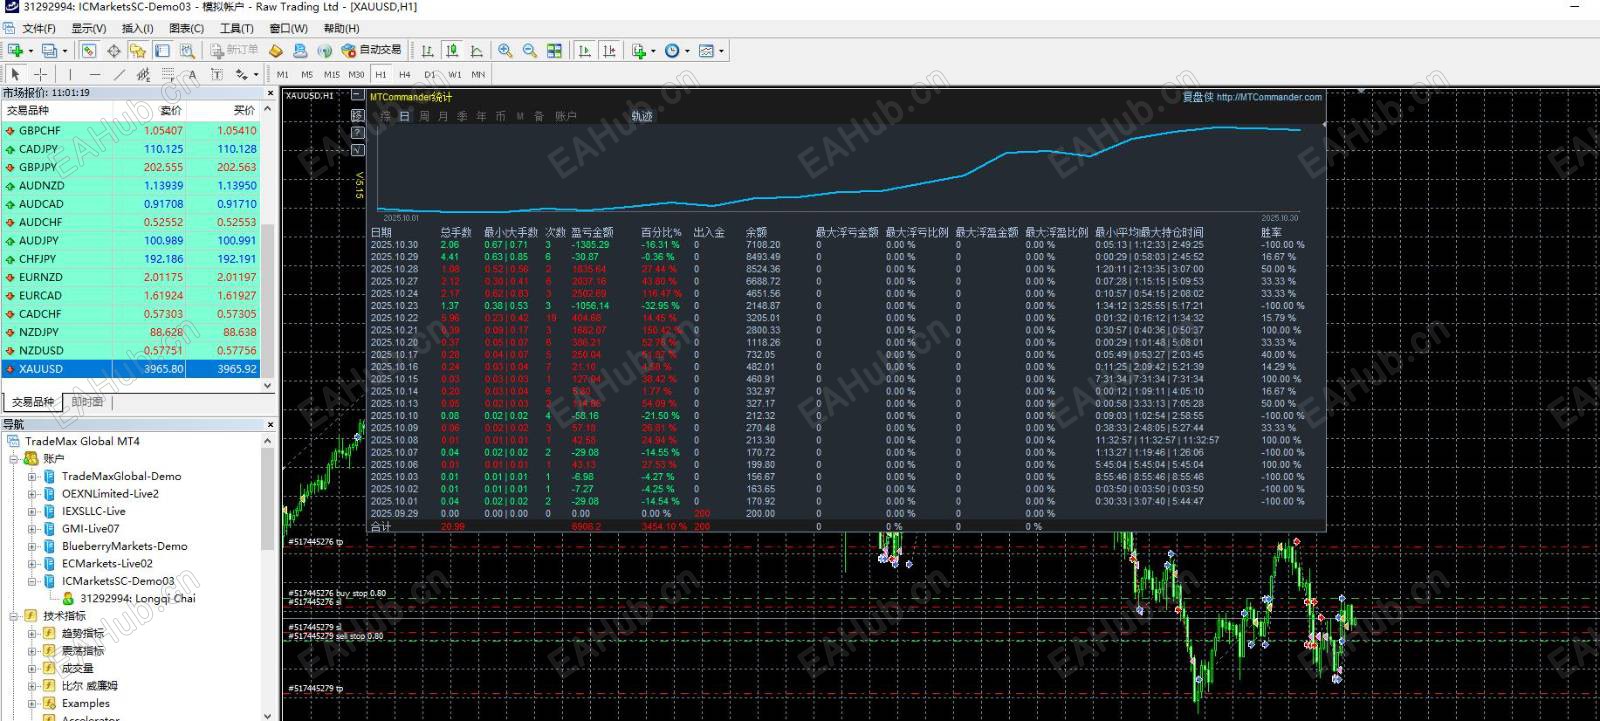This screenshot has width=1600, height=721.
Task: Click the question mark help box
Action: [357, 133]
